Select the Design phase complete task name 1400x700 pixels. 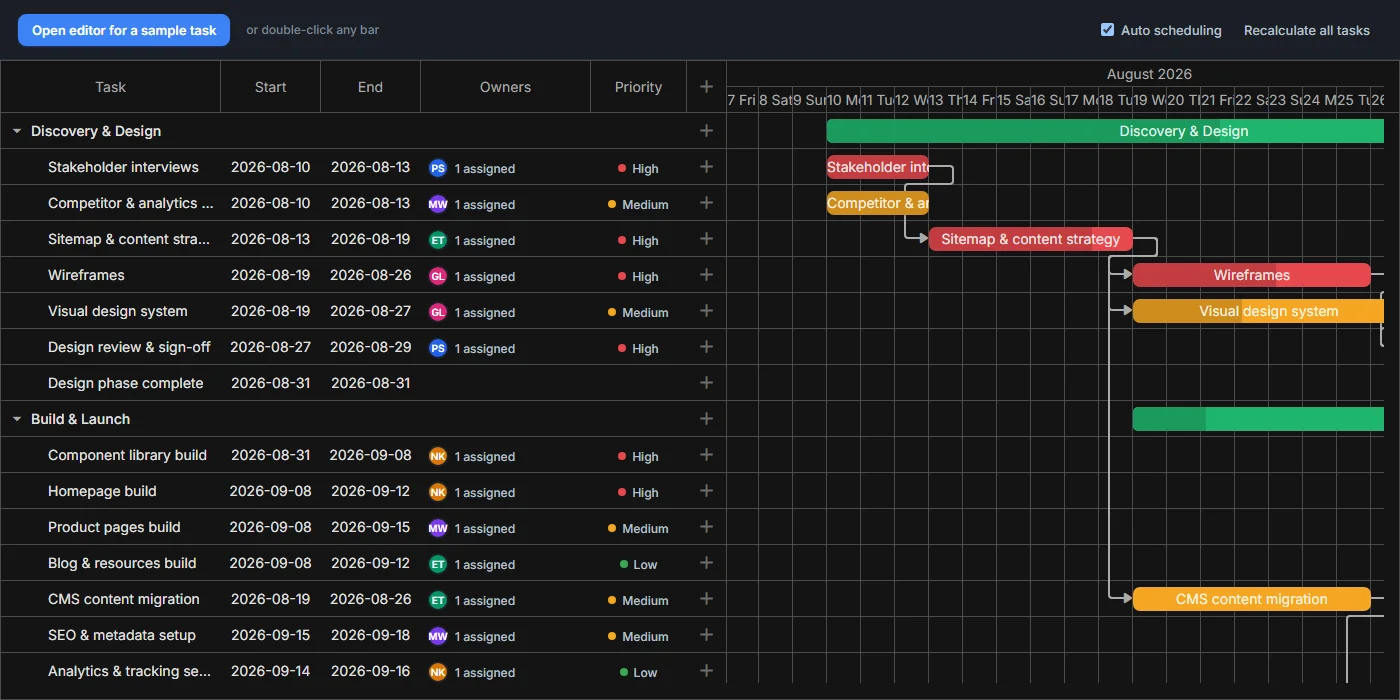coord(125,383)
